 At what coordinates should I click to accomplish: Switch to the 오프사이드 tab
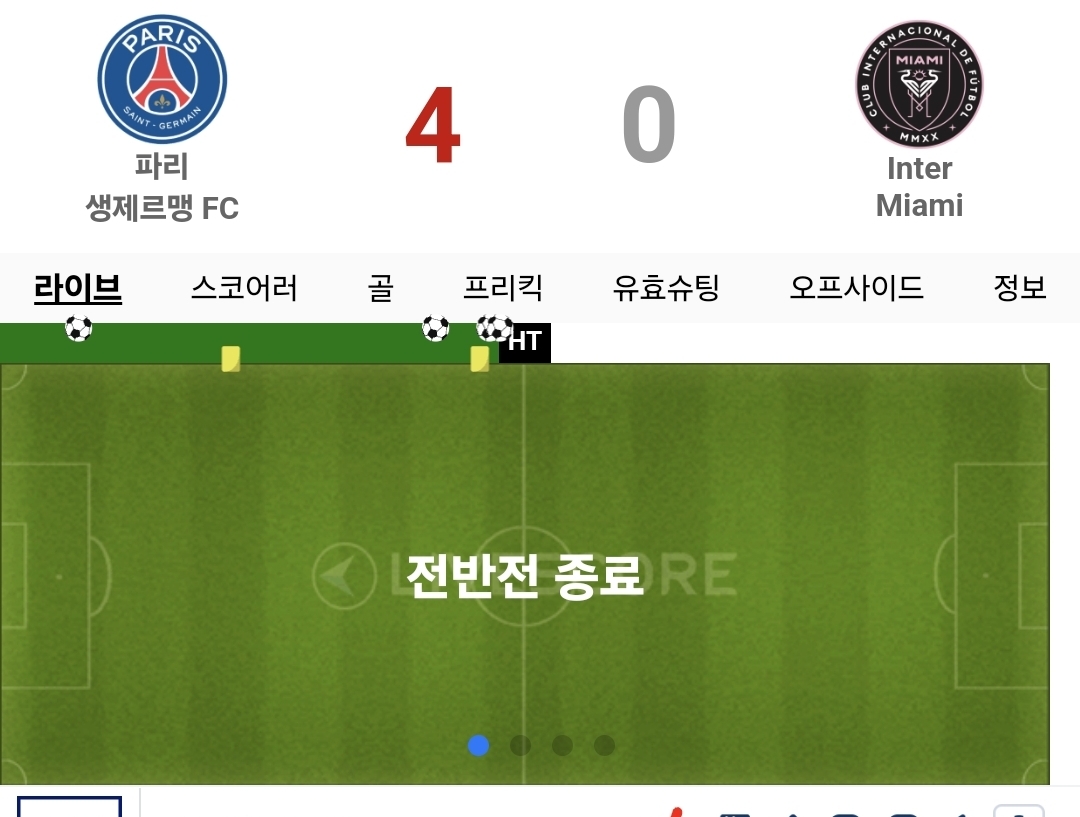point(856,288)
